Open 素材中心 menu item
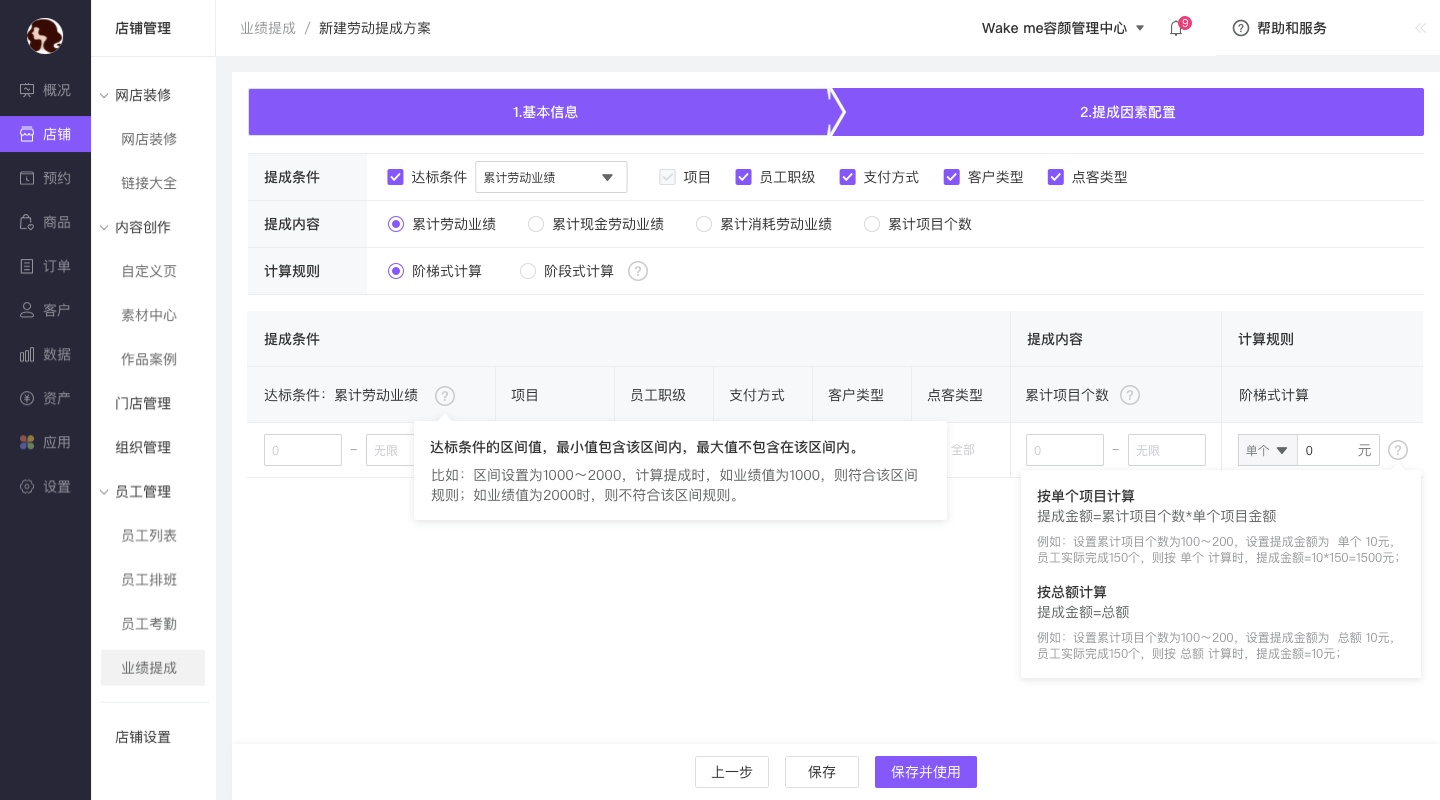 [x=149, y=315]
